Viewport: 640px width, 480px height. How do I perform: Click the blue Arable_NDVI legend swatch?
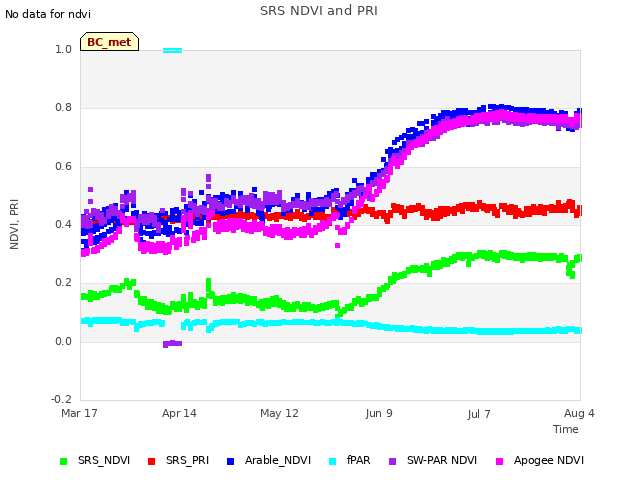pos(230,461)
